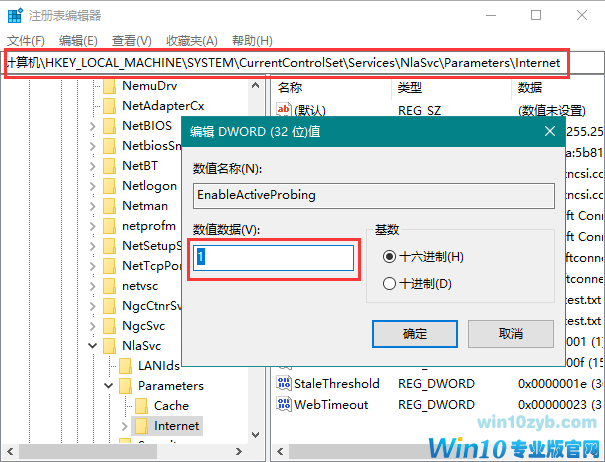Select the Cache folder icon

[141, 406]
